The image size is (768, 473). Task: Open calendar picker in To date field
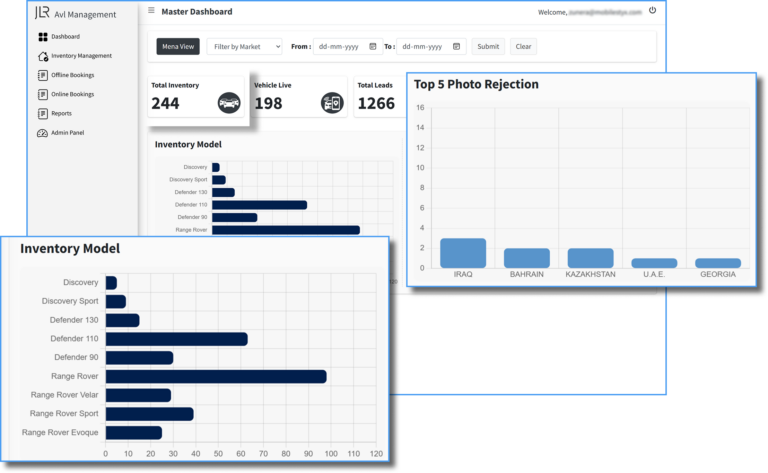tap(456, 46)
